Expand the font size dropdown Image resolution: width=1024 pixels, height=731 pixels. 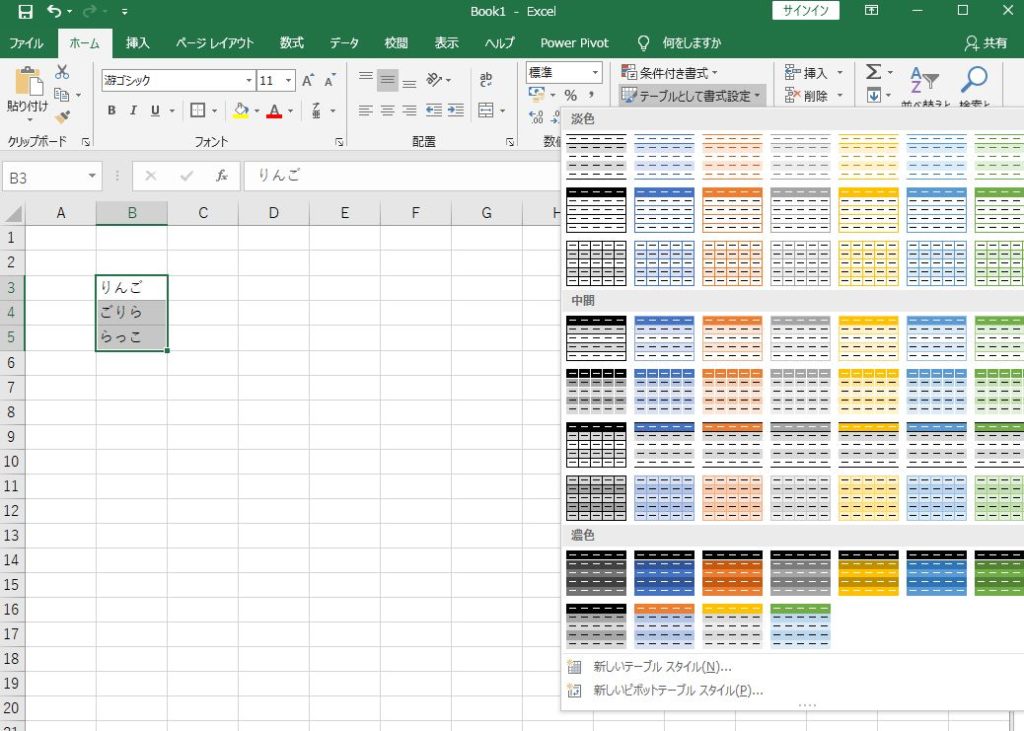(289, 81)
